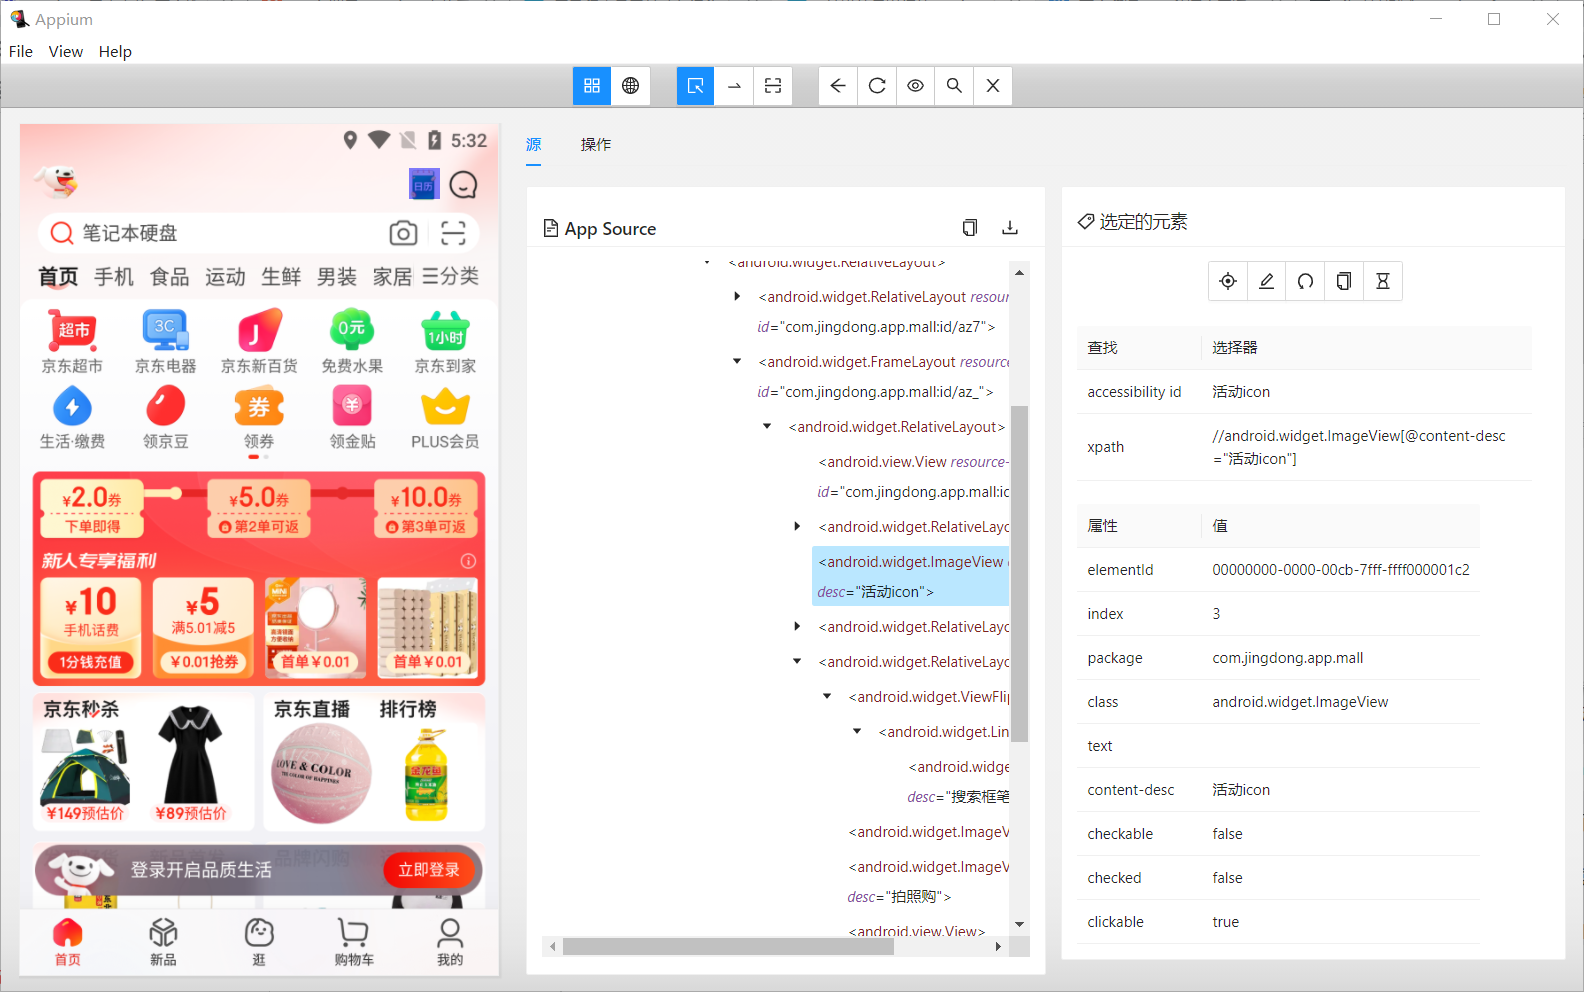Tap the camera icon in the phone search bar
Image resolution: width=1584 pixels, height=992 pixels.
click(403, 233)
